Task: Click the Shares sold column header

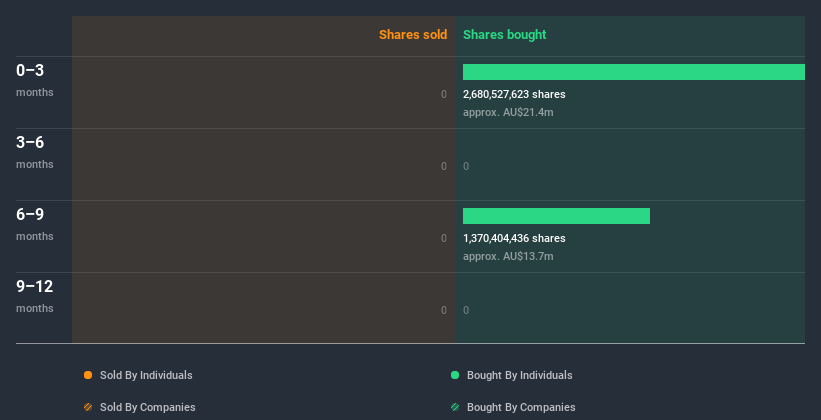Action: pos(413,35)
